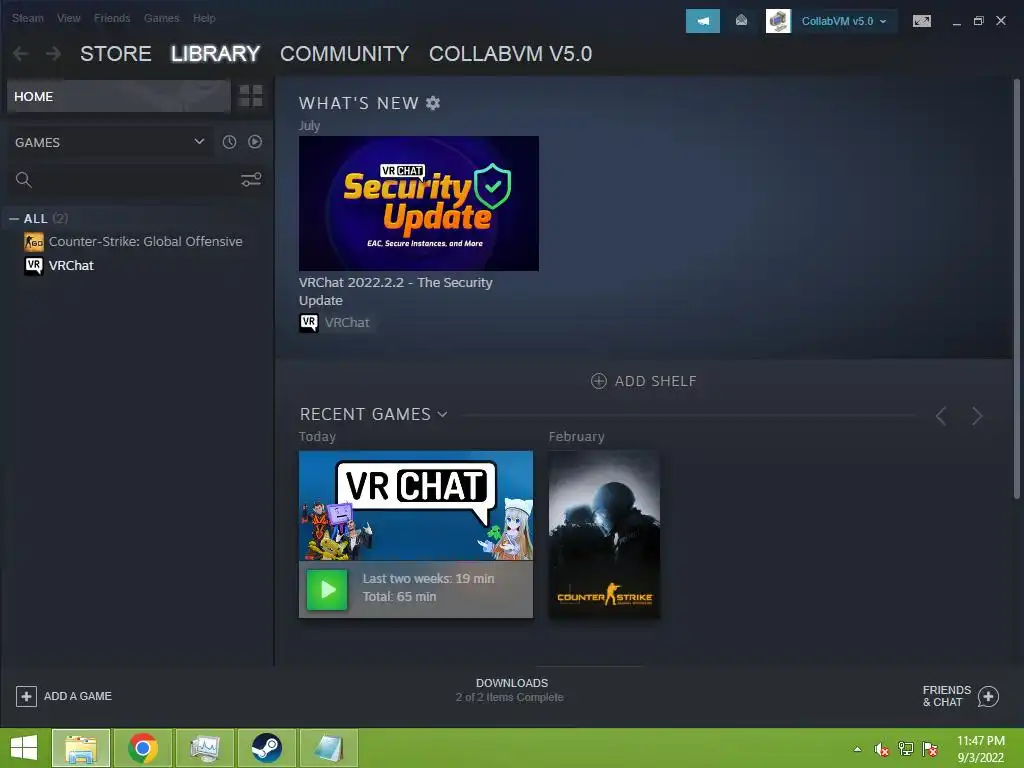
Task: Open Action Center flag tray icon
Action: (930, 749)
